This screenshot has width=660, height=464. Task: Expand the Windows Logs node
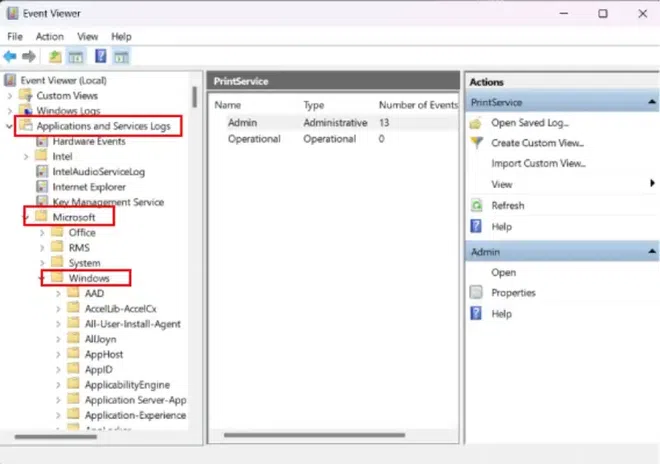coord(10,111)
